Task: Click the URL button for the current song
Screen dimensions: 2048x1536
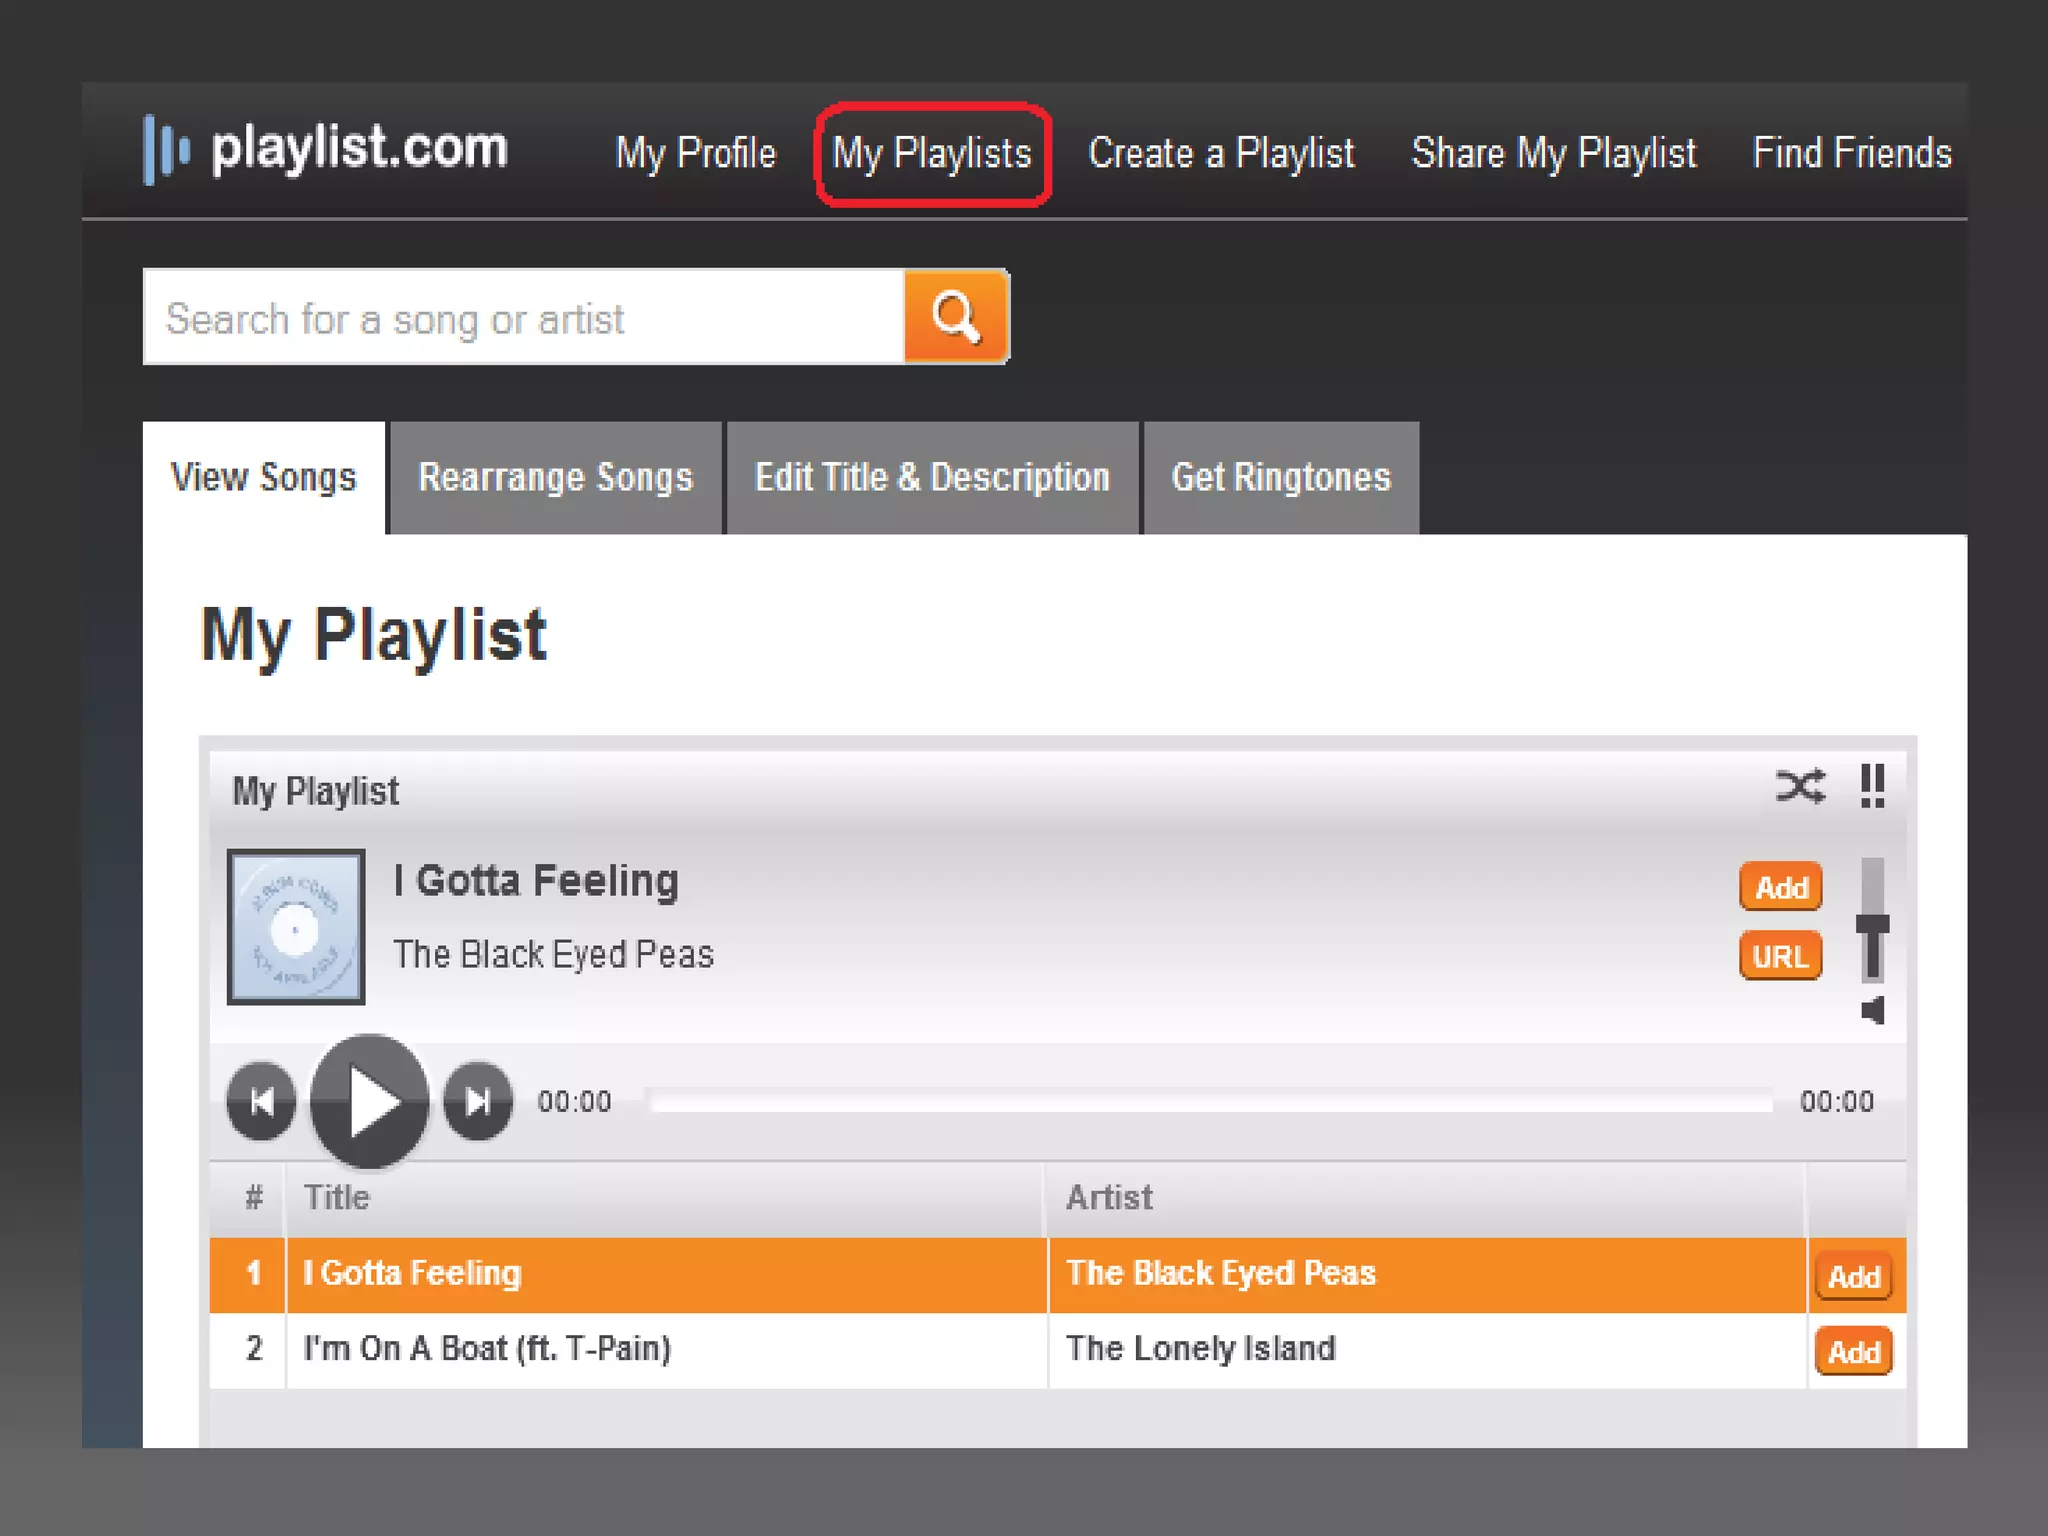Action: pos(1780,956)
